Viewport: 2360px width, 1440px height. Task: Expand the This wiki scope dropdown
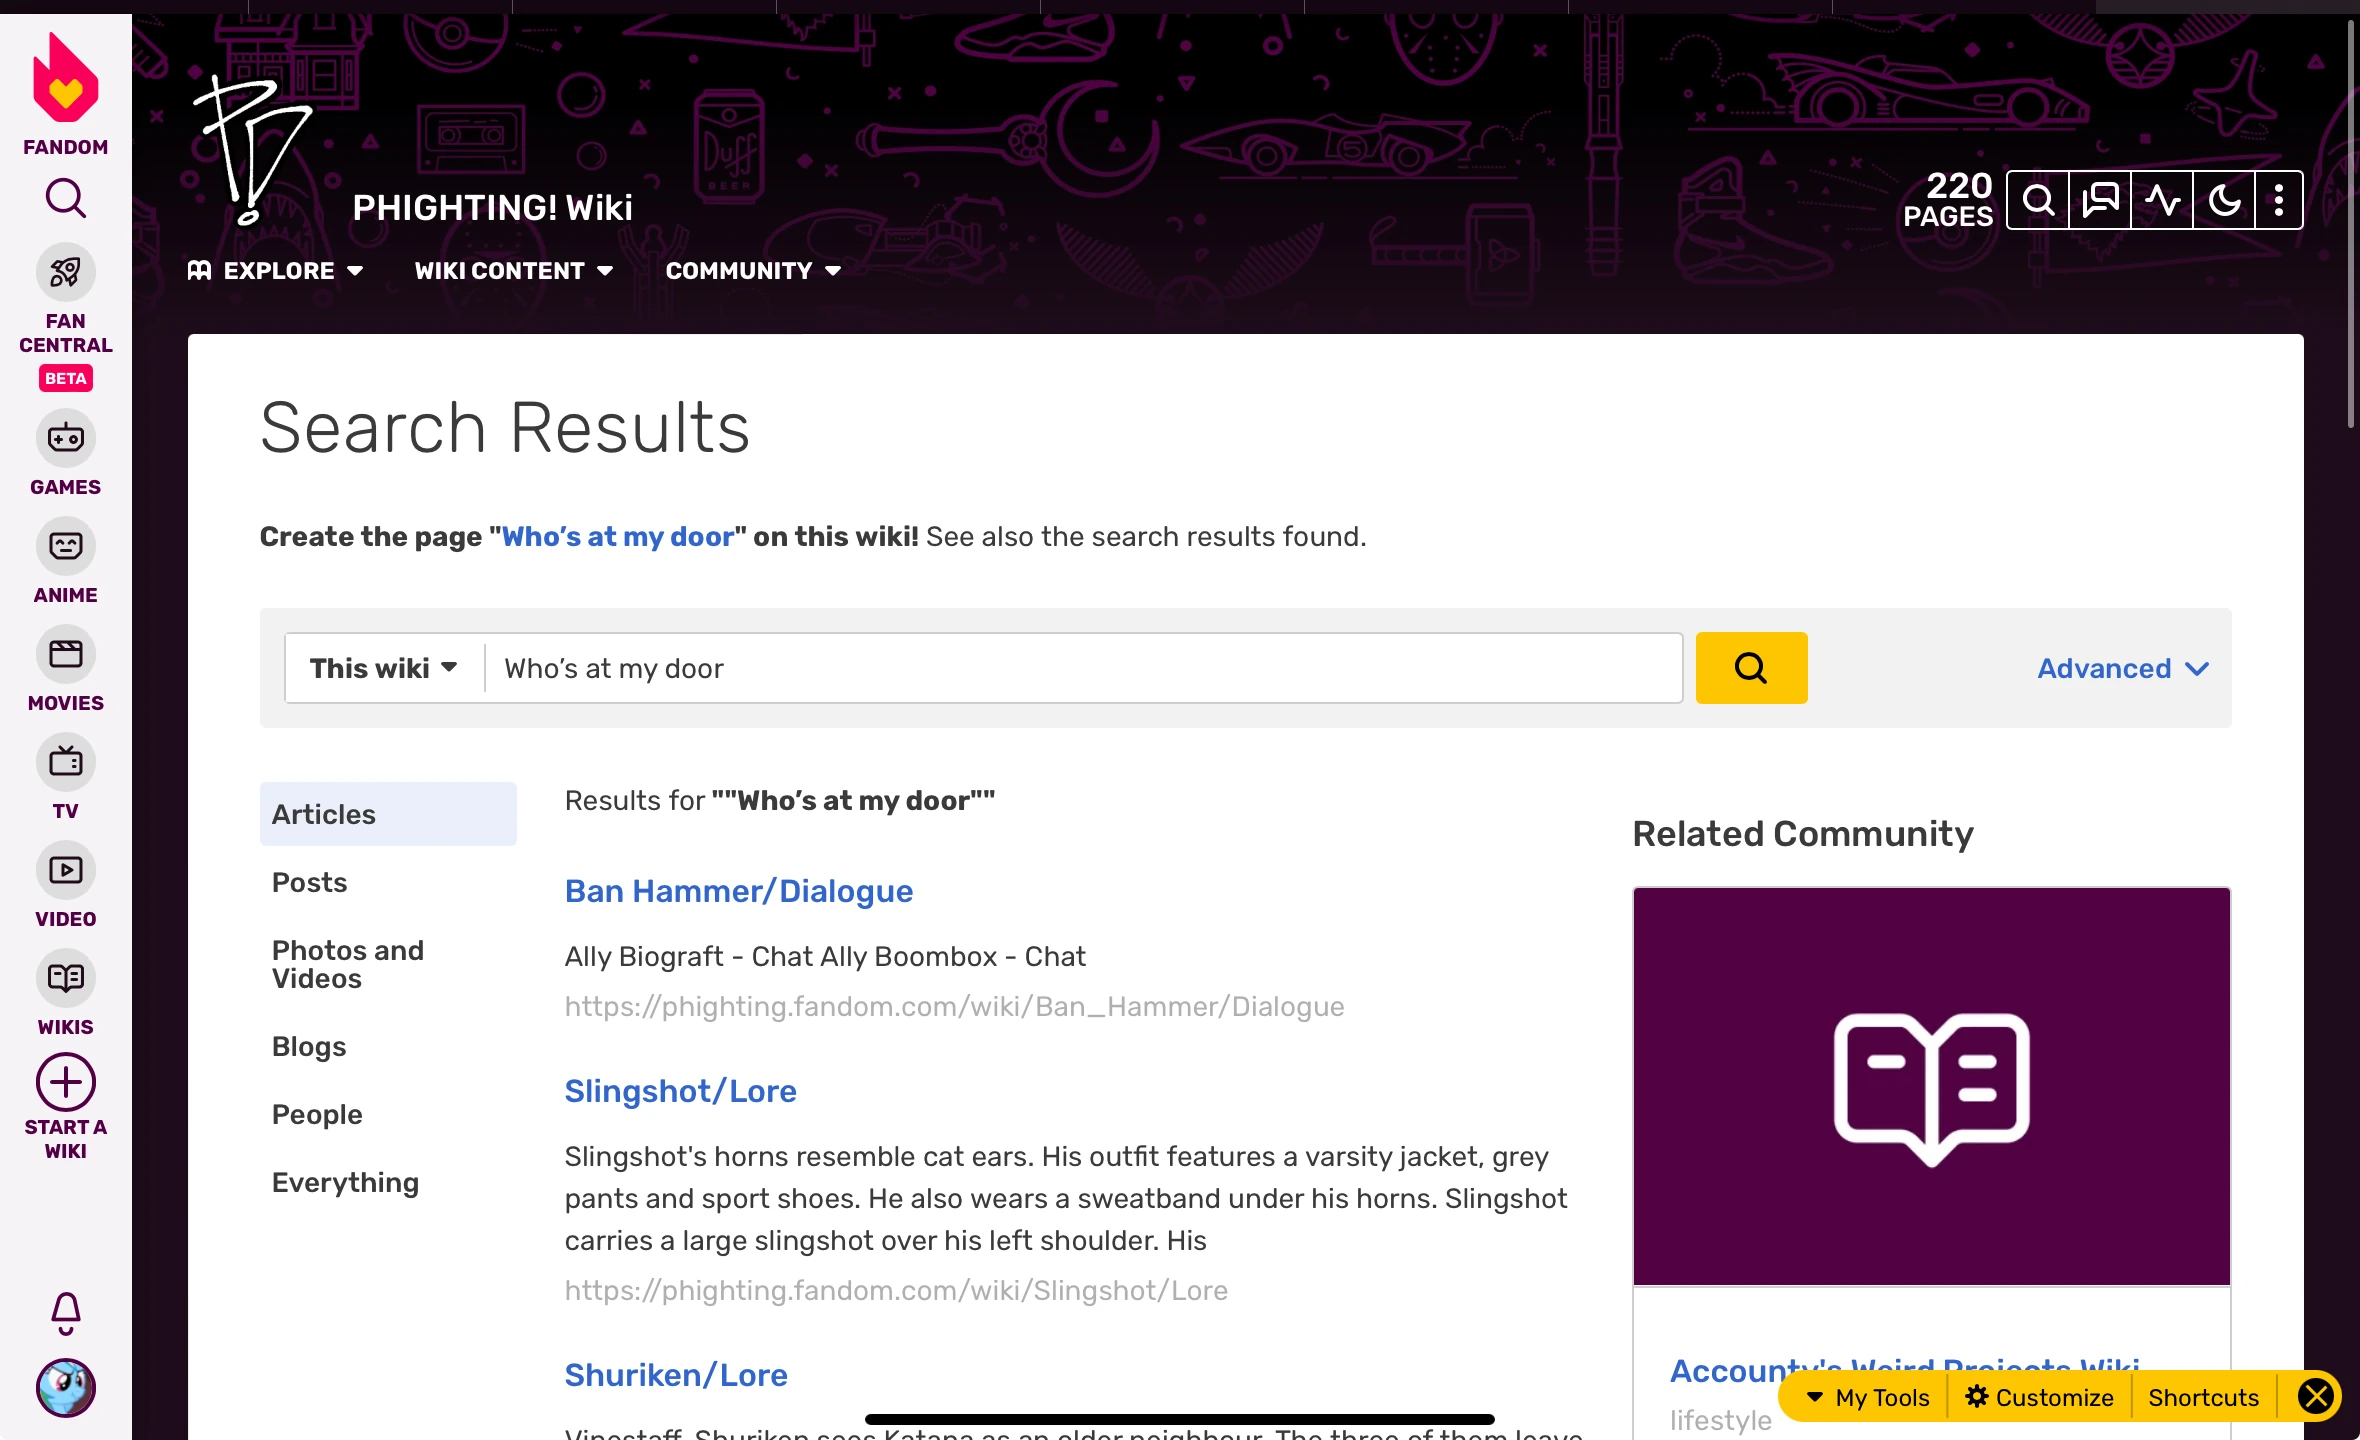(384, 668)
